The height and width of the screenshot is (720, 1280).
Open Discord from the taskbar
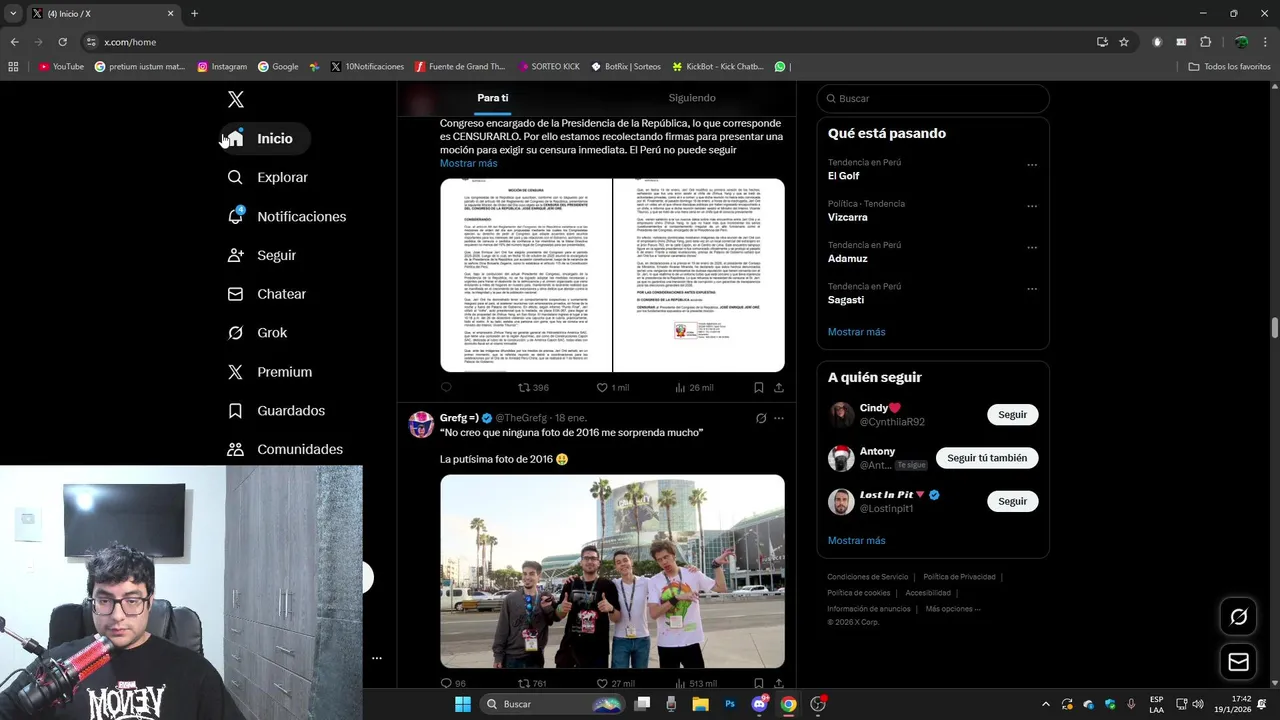[x=759, y=704]
